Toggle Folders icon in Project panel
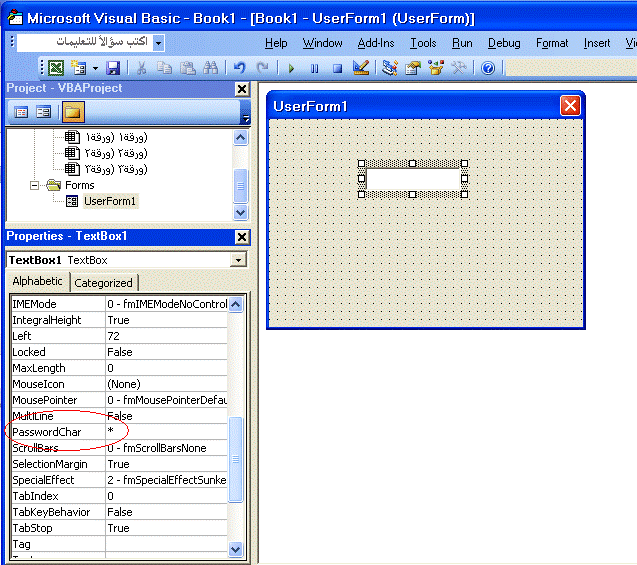The image size is (637, 565). tap(73, 112)
